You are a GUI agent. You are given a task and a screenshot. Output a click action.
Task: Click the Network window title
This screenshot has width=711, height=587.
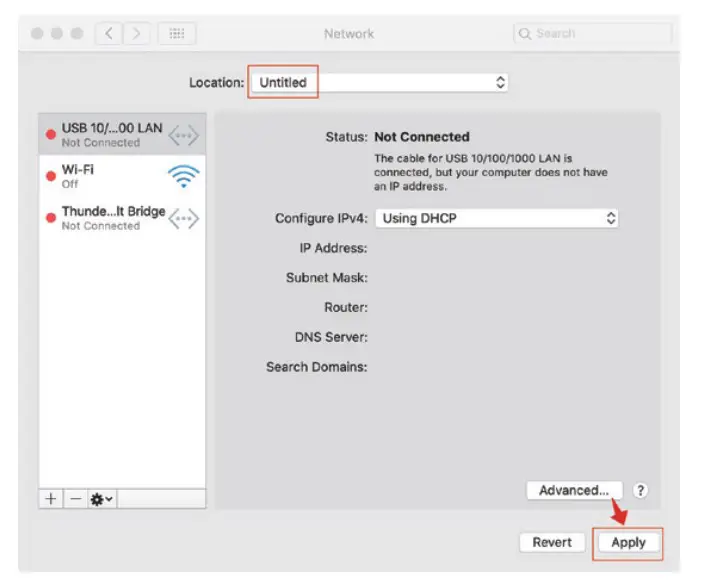click(x=349, y=34)
